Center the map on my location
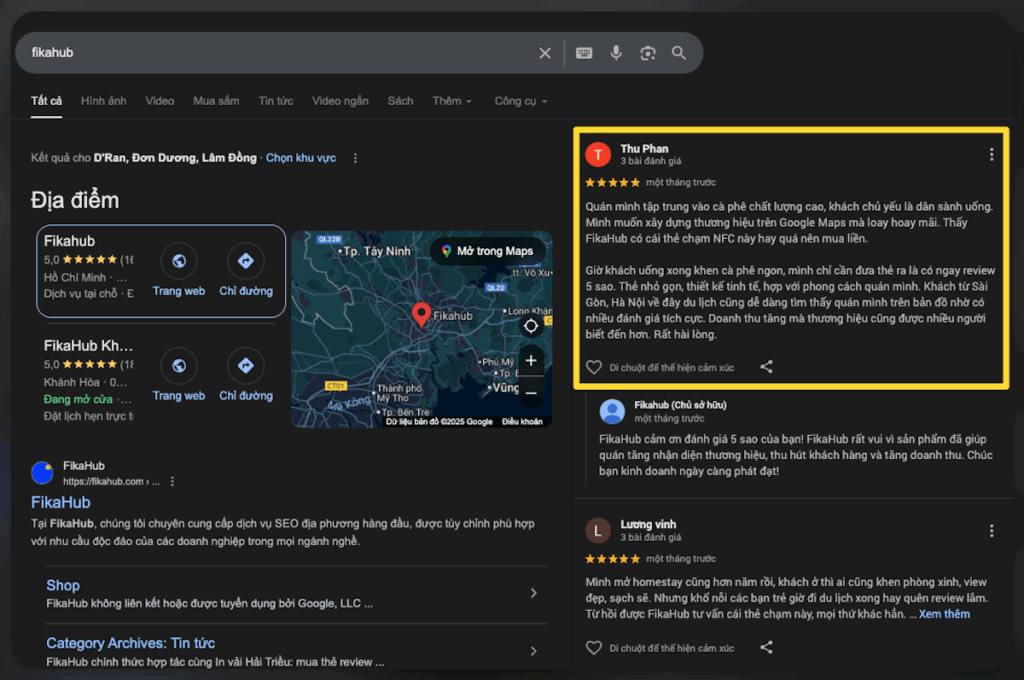 [x=531, y=325]
